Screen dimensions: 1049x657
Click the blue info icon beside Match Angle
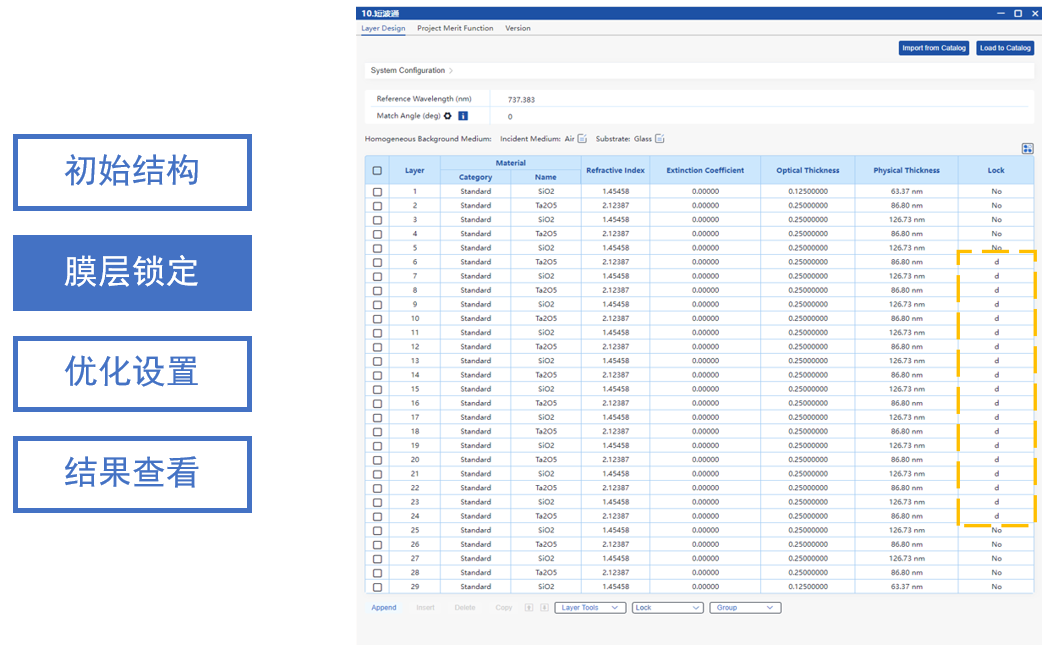pyautogui.click(x=463, y=116)
